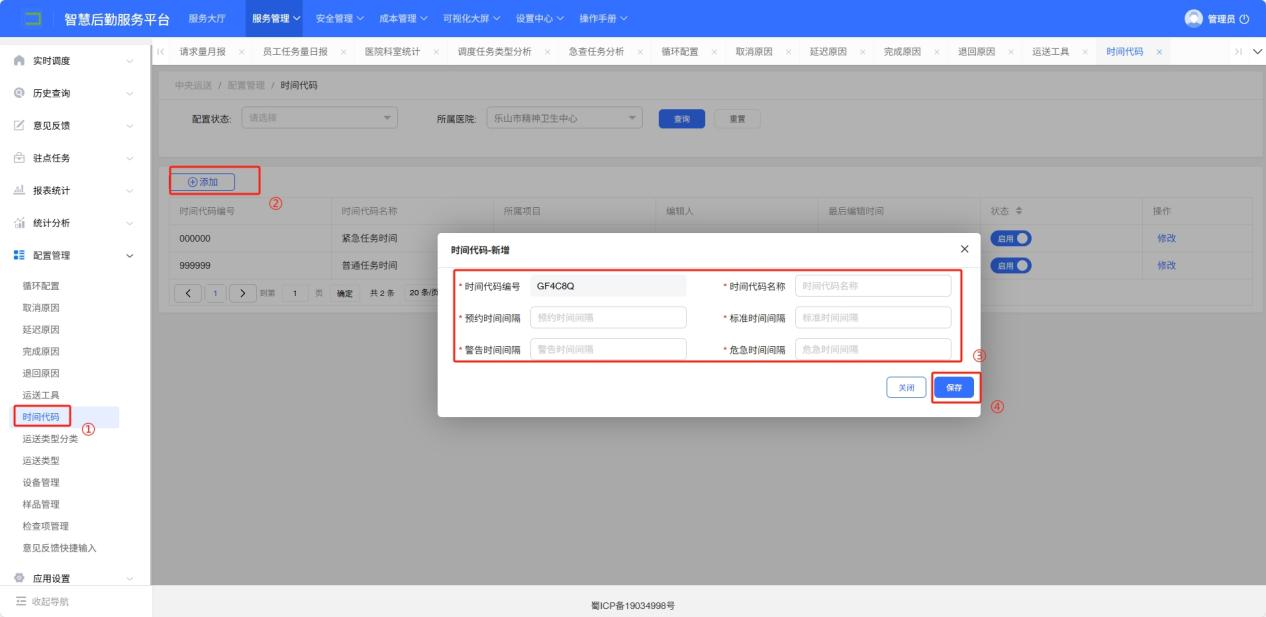Click the 统计分析 icon in sidebar
1266x617 pixels.
point(18,223)
